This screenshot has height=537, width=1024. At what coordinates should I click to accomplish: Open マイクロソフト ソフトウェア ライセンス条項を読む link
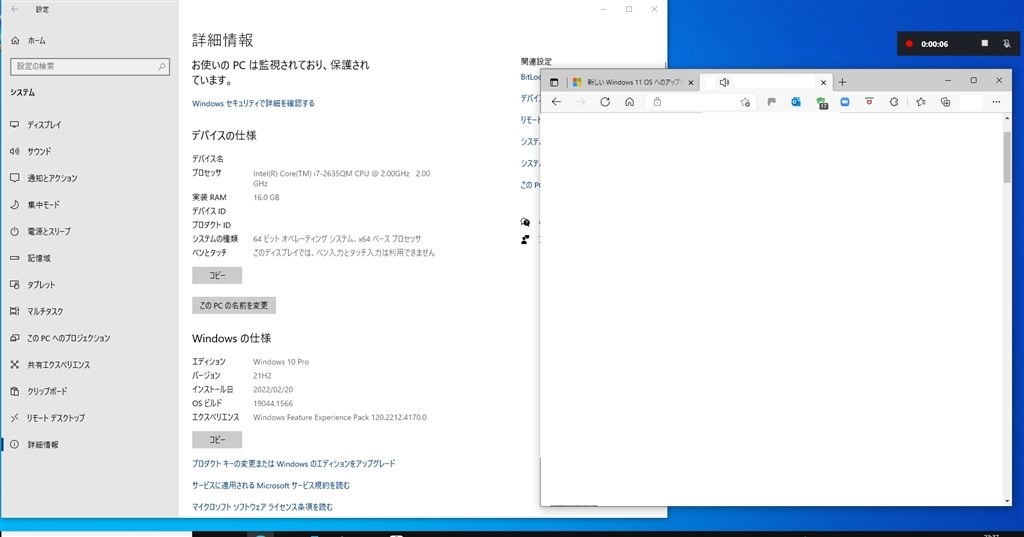(x=262, y=507)
